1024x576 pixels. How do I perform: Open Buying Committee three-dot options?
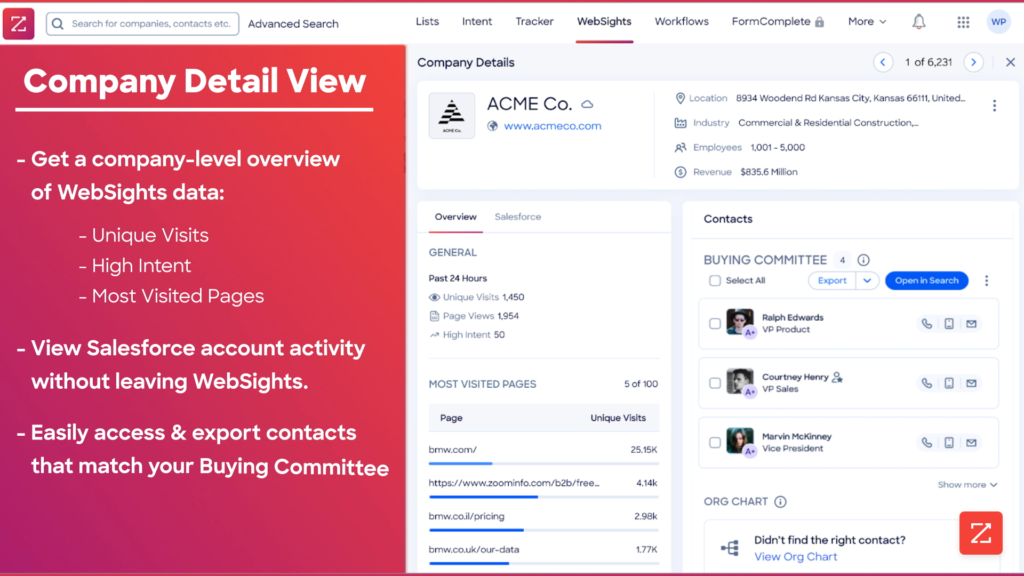click(987, 280)
